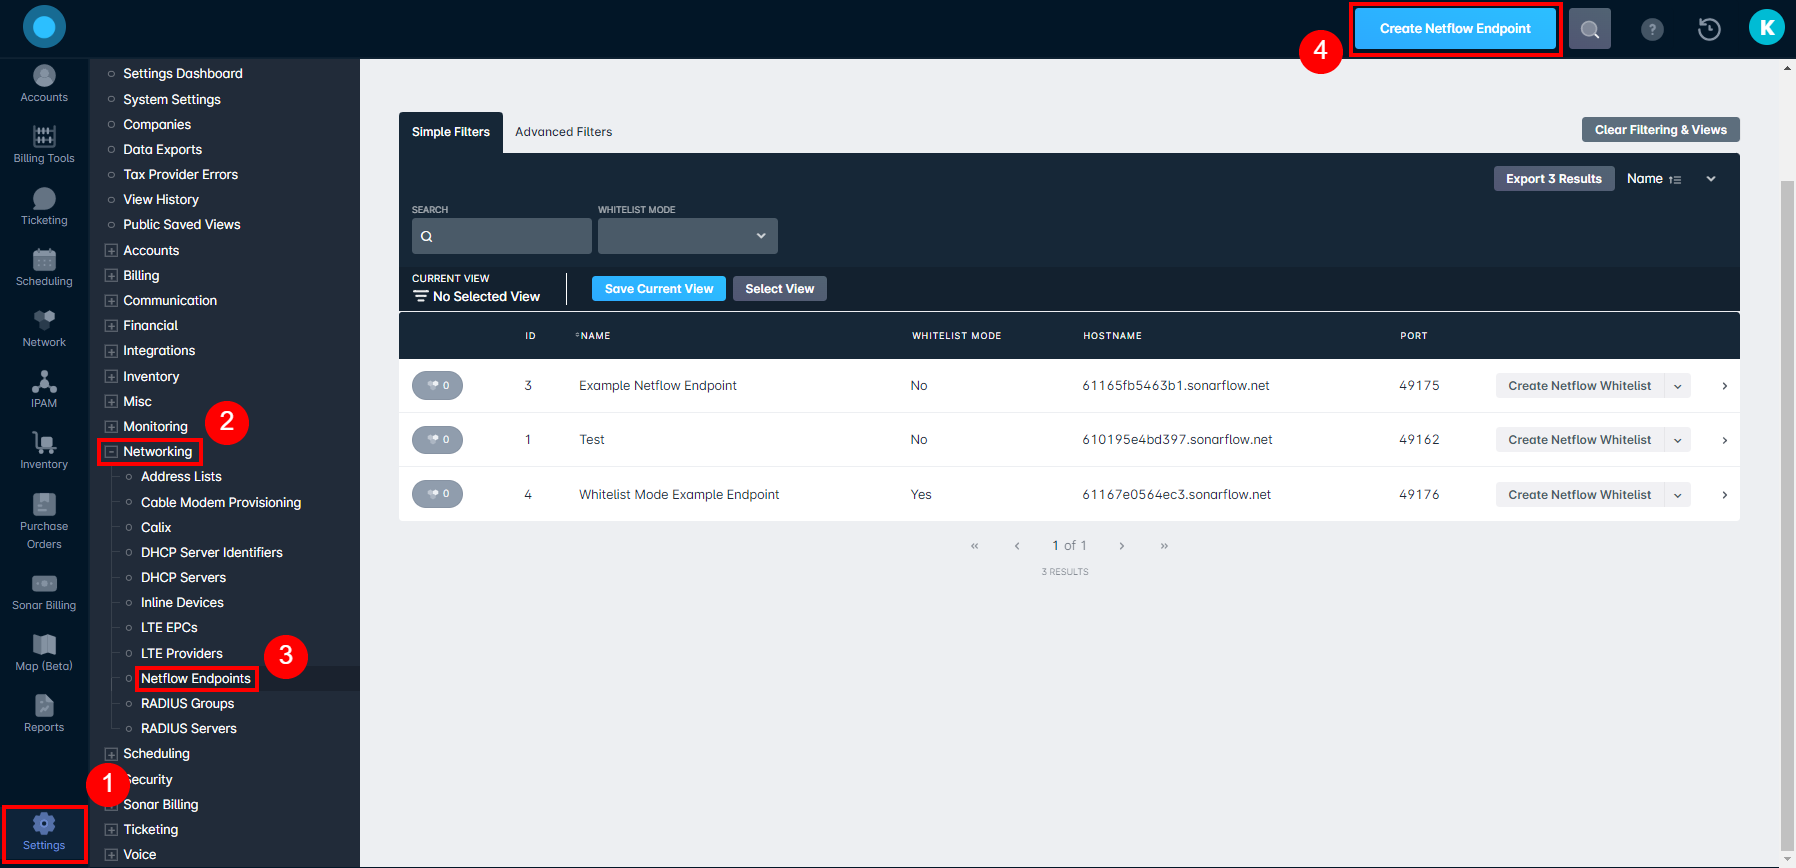This screenshot has height=868, width=1796.
Task: Expand the Voice tree node
Action: (x=111, y=855)
